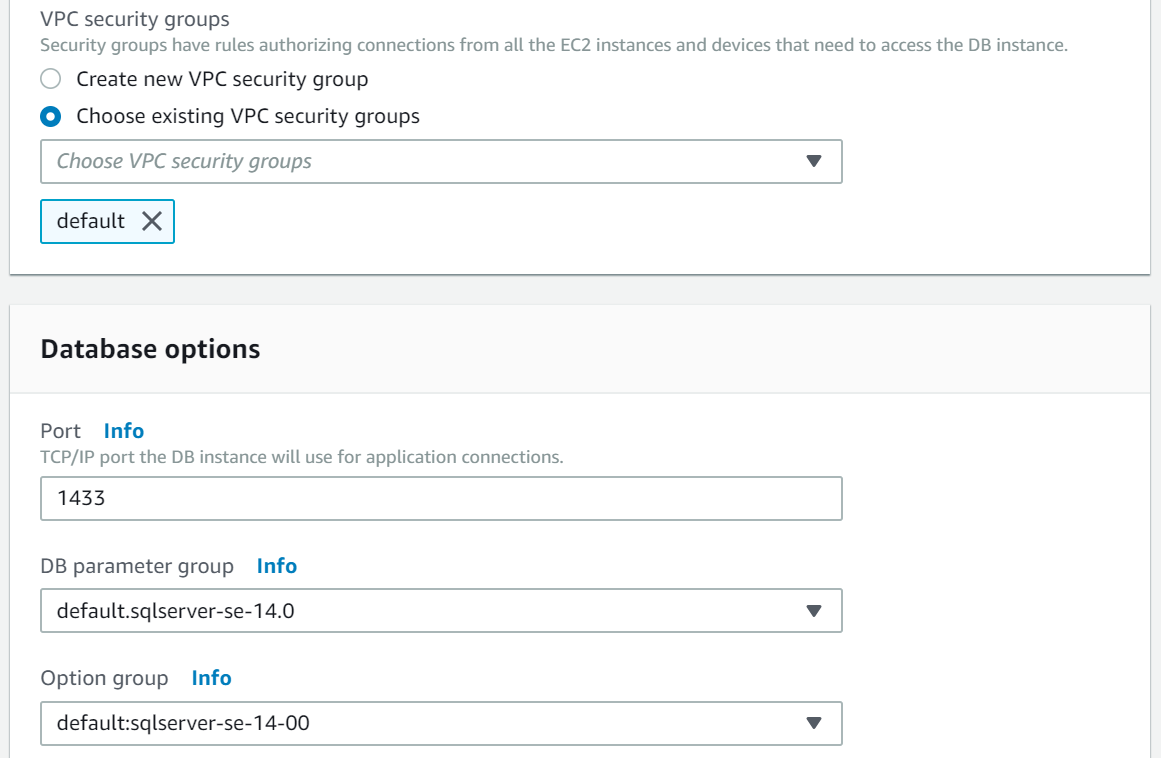Remove the default security group with its X icon
Screen dimensions: 1161x758
coord(152,221)
